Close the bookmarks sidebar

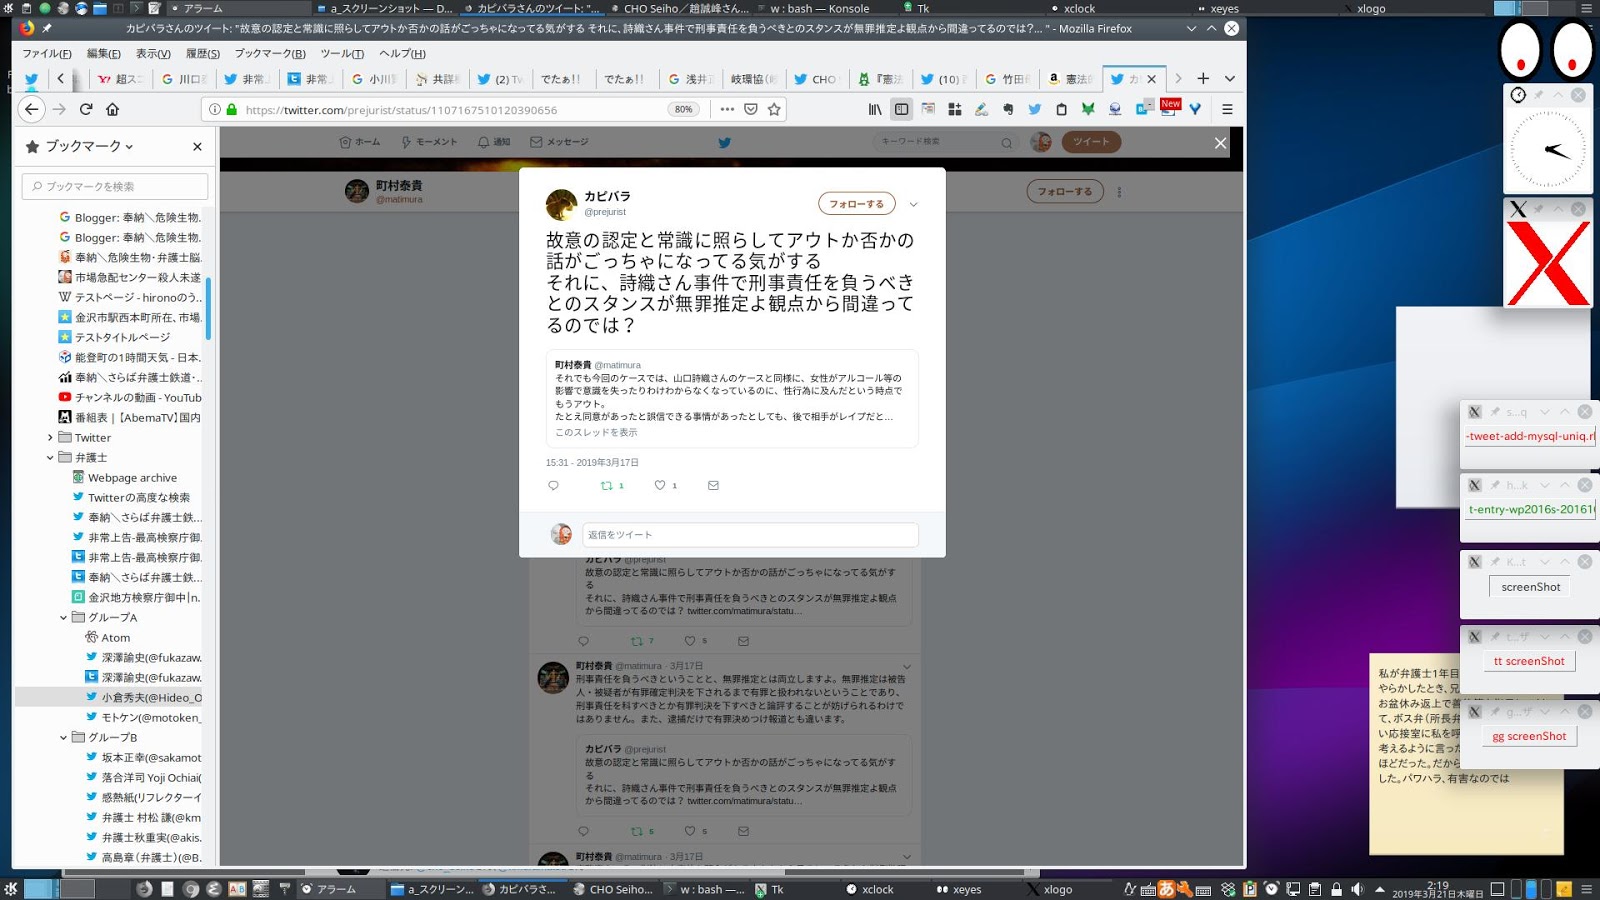pos(197,146)
